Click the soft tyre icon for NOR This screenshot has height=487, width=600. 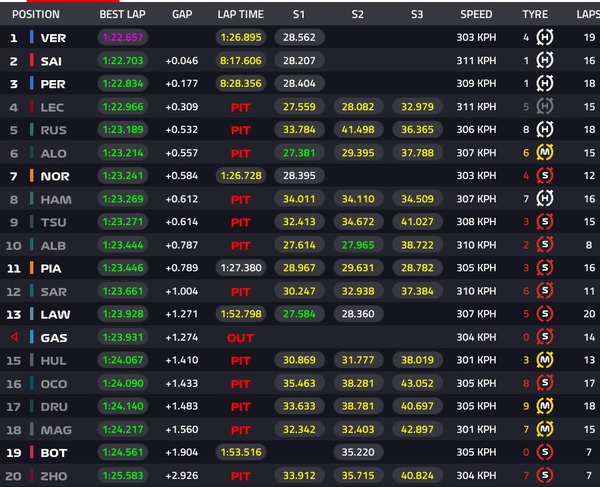click(545, 176)
